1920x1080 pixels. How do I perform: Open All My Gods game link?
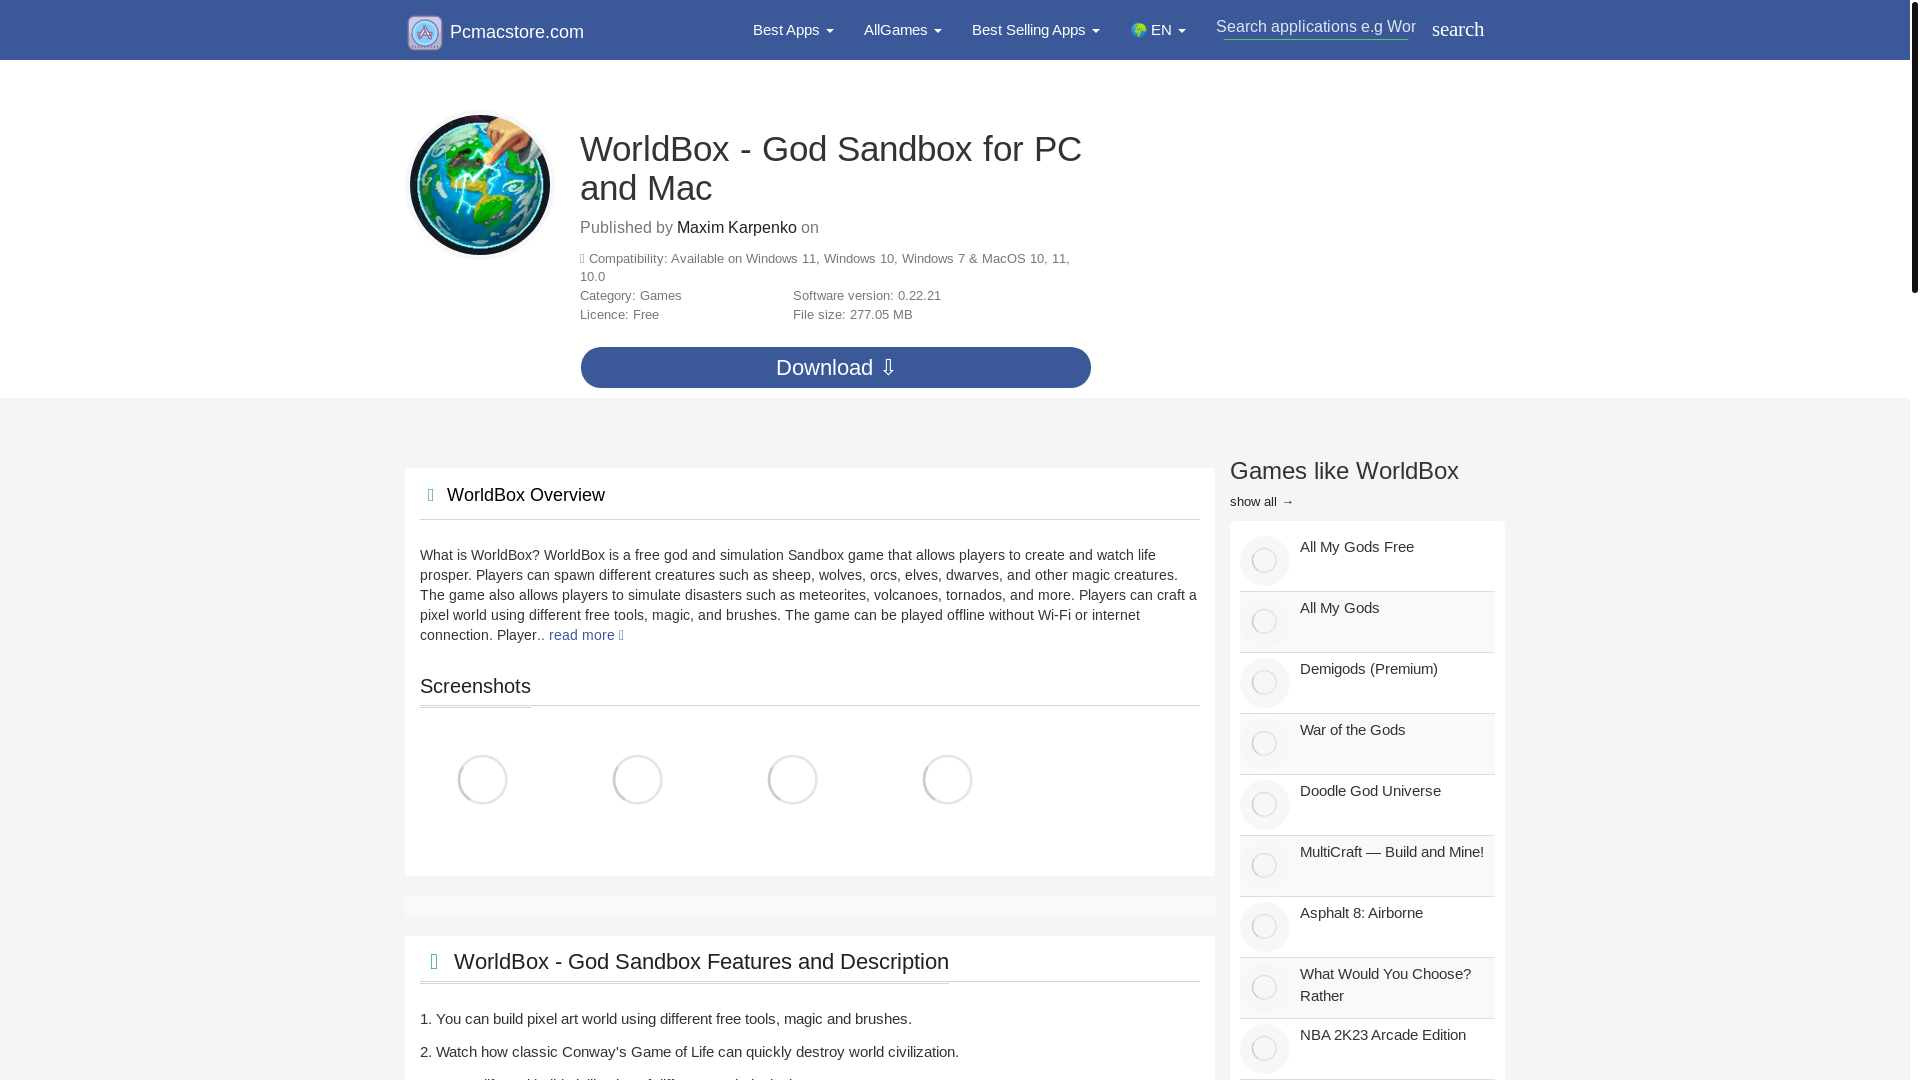[x=1339, y=608]
